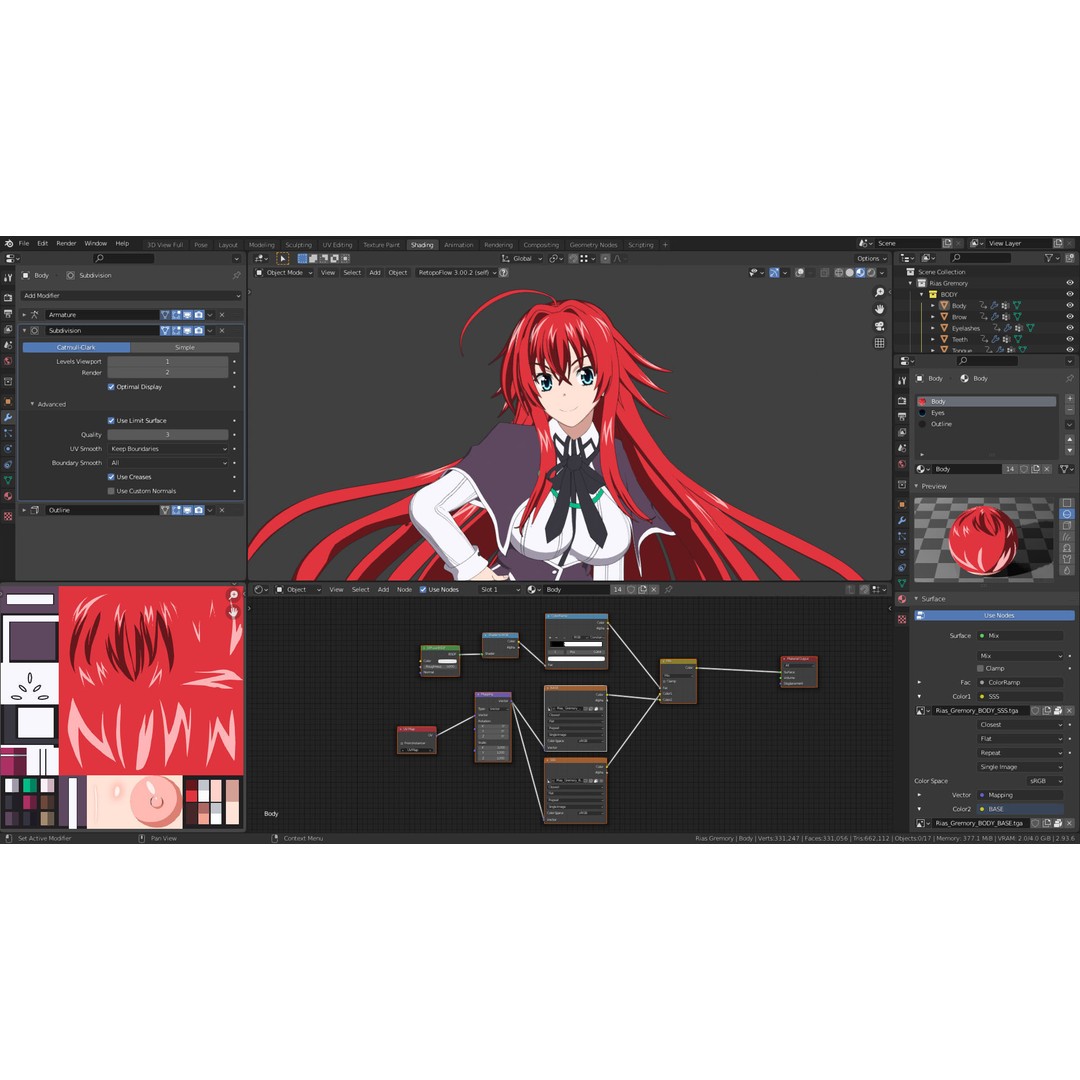The width and height of the screenshot is (1080, 1080).
Task: Open Slot 1 dropdown in node editor
Action: pyautogui.click(x=500, y=590)
